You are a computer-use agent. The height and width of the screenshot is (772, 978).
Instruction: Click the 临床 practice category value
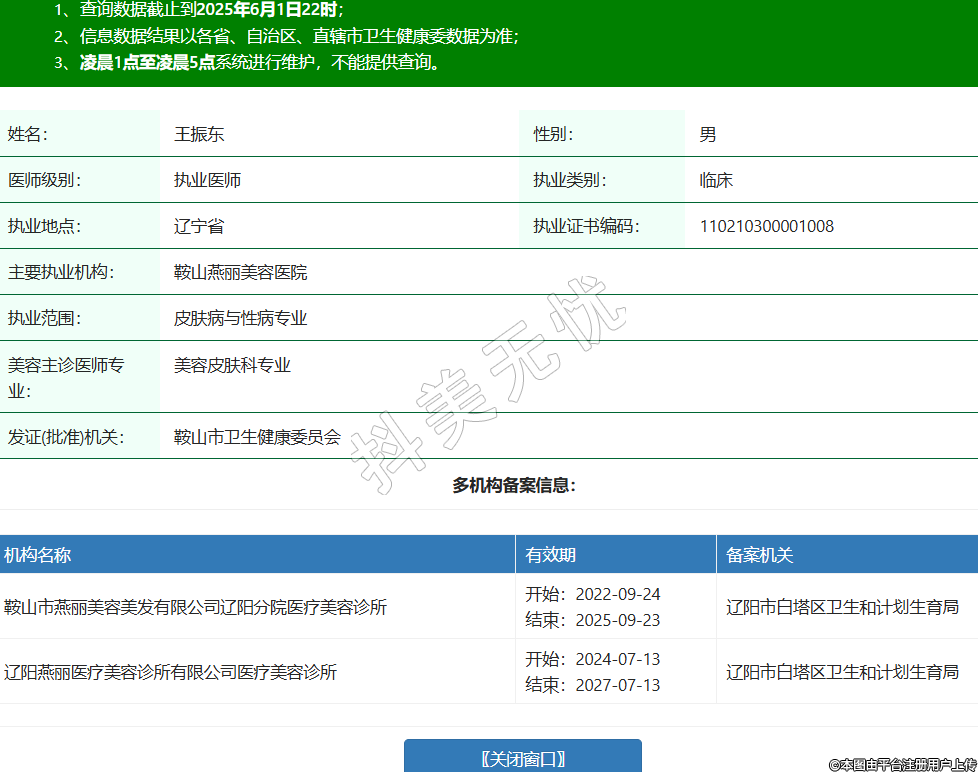716,180
